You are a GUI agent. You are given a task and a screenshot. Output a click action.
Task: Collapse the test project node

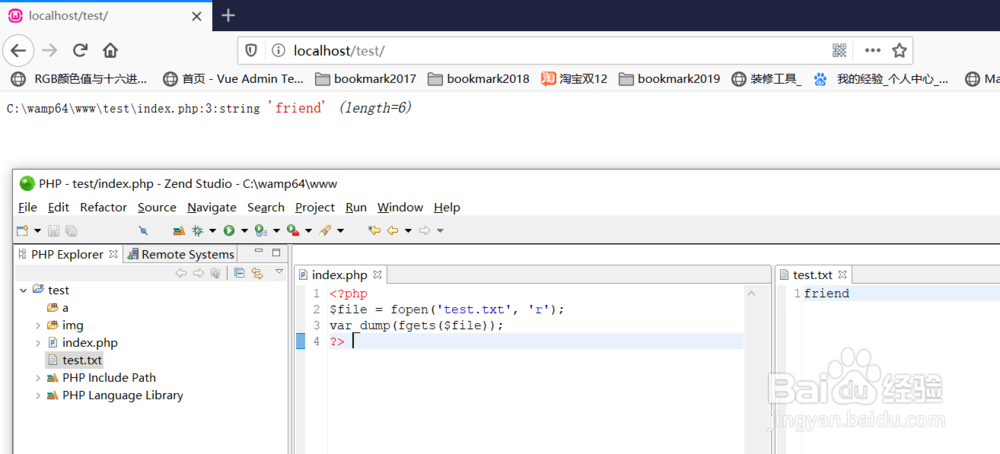(24, 290)
